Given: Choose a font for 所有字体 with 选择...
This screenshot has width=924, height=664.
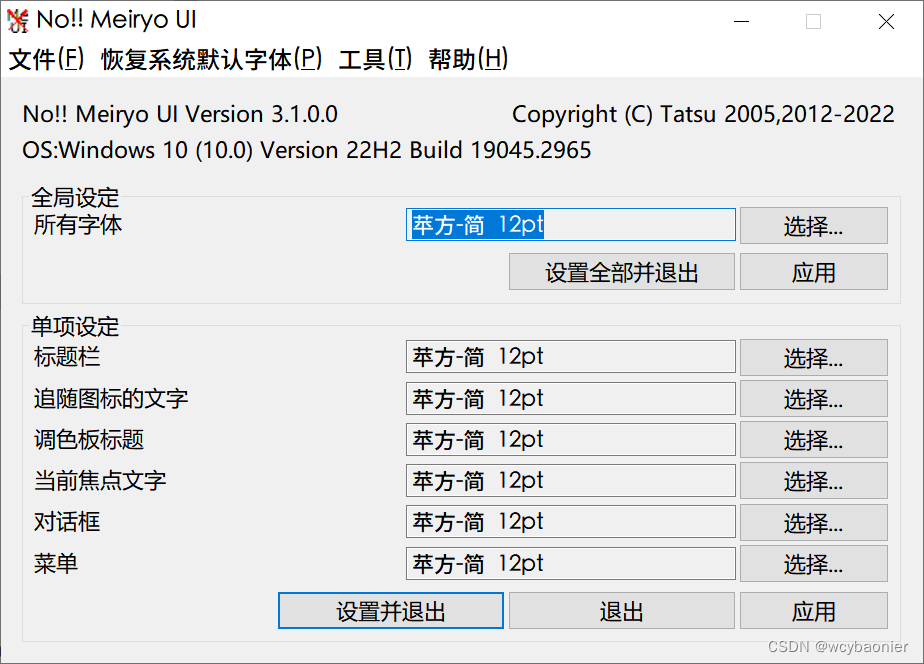Looking at the screenshot, I should tap(814, 225).
